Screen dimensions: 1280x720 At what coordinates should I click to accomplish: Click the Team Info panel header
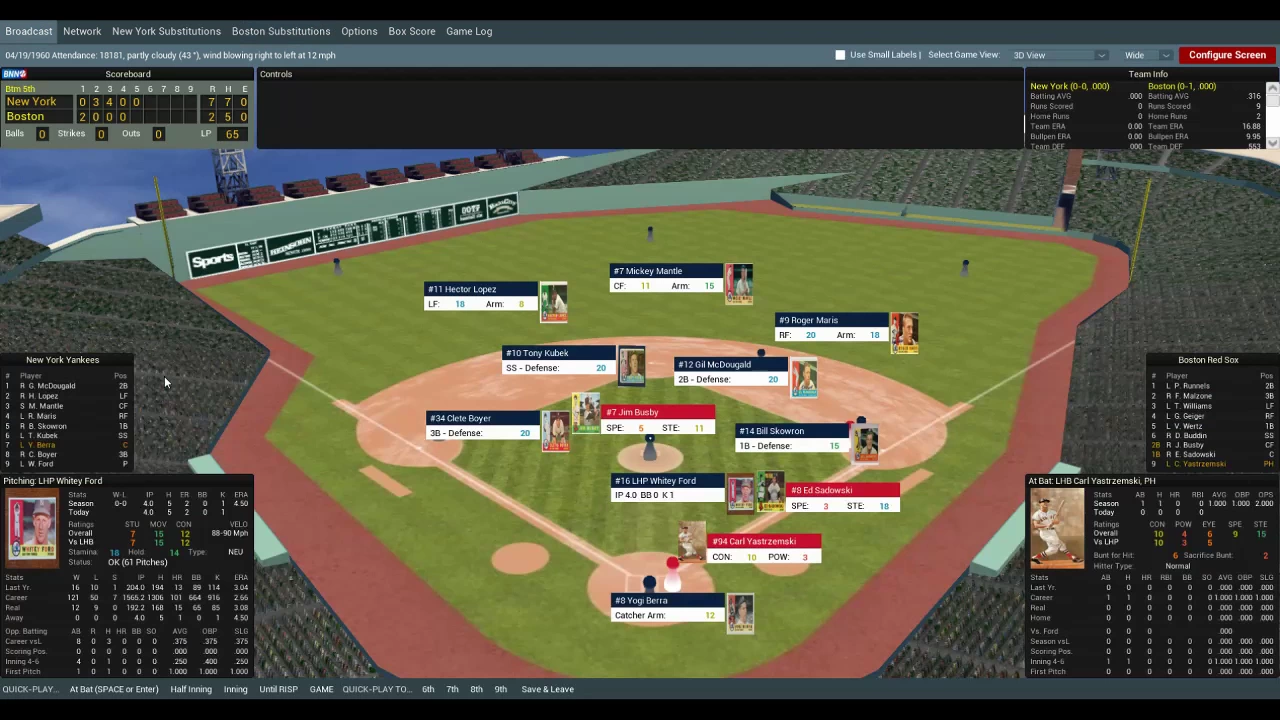[x=1148, y=74]
